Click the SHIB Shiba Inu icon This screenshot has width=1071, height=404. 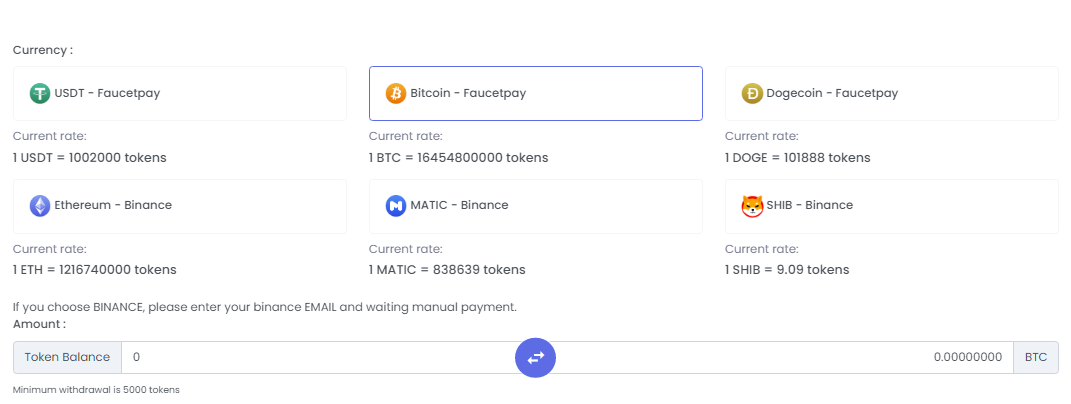(752, 206)
